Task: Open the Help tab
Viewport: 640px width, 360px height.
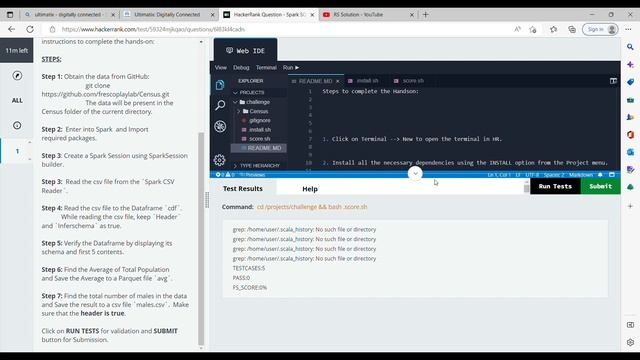Action: (x=310, y=189)
